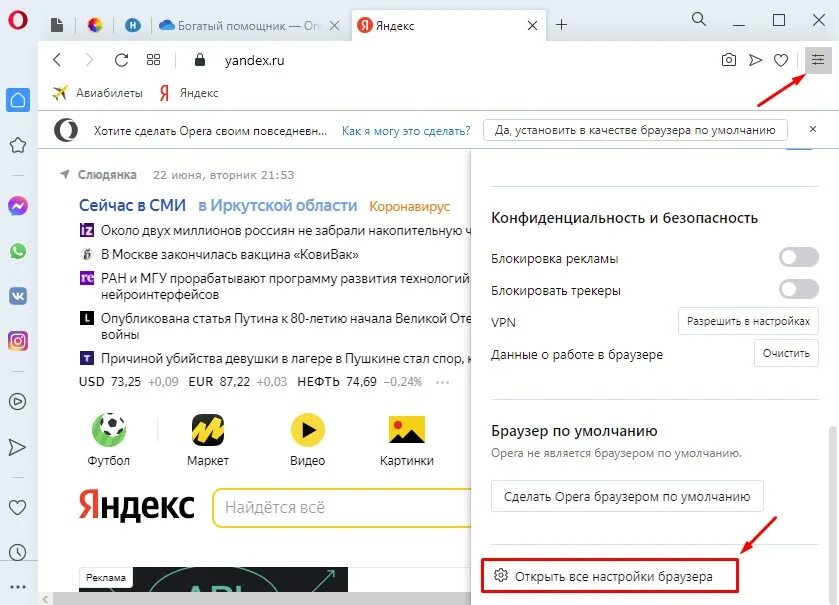This screenshot has height=605, width=839.
Task: Open the three-dot sidebar setup
Action: pyautogui.click(x=18, y=587)
